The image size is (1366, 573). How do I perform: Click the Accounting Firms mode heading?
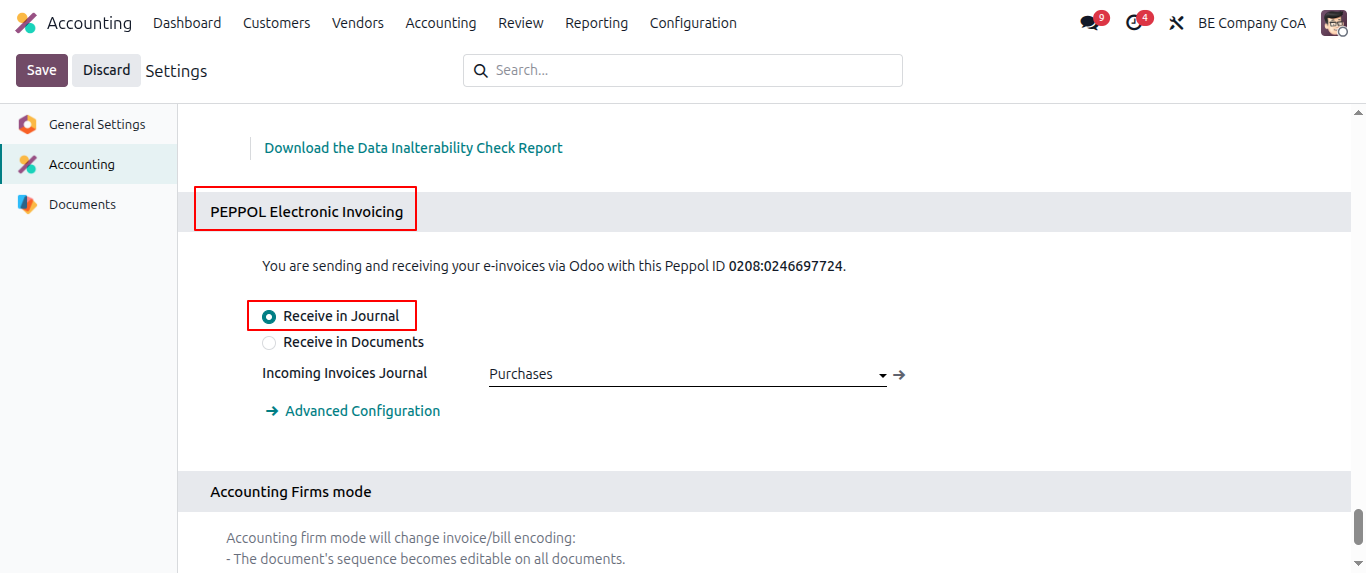[x=290, y=492]
